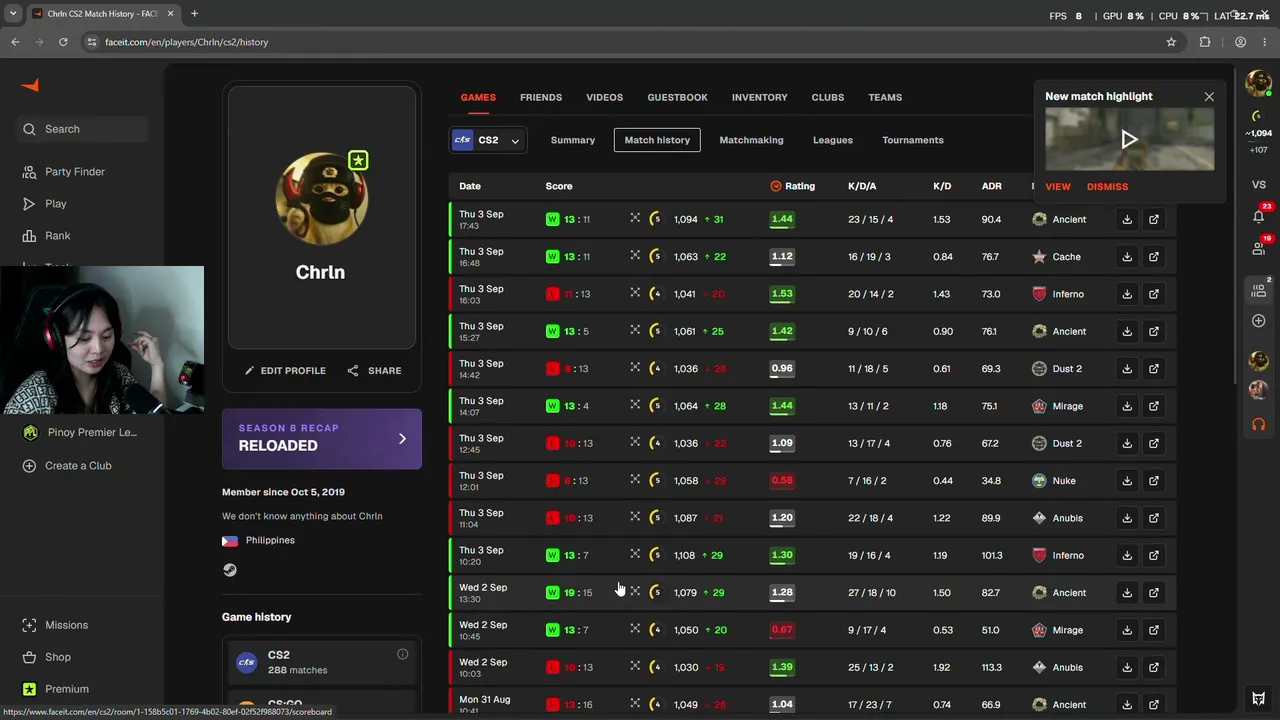Open Chrome tab search dropdown
1280x720 pixels.
click(x=12, y=14)
